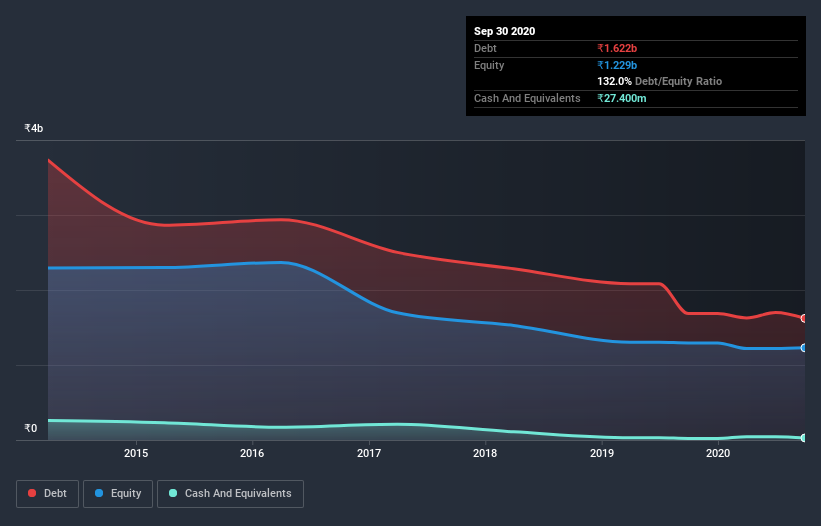Screen dimensions: 821x526
Task: Click the 2016 x-axis label
Action: click(252, 453)
